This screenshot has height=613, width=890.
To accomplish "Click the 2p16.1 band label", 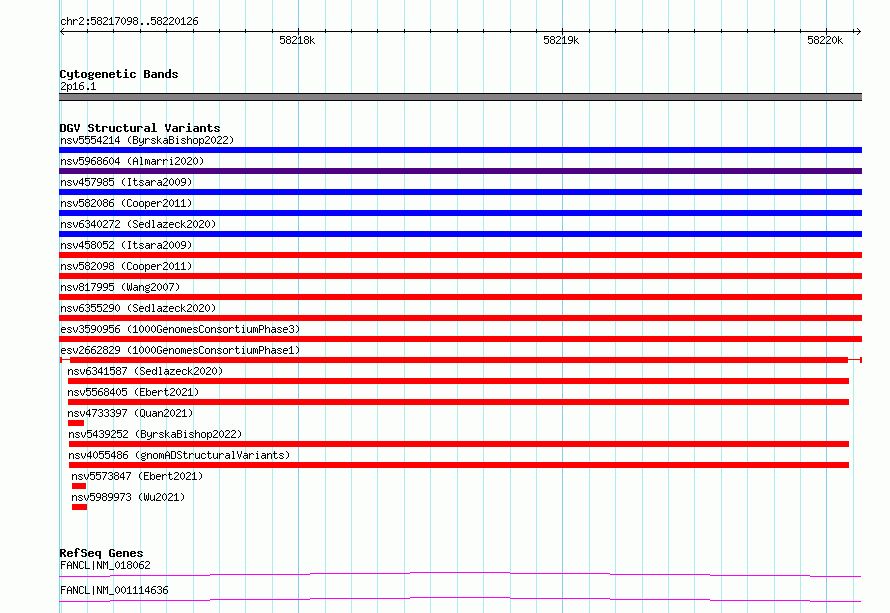I will point(78,86).
